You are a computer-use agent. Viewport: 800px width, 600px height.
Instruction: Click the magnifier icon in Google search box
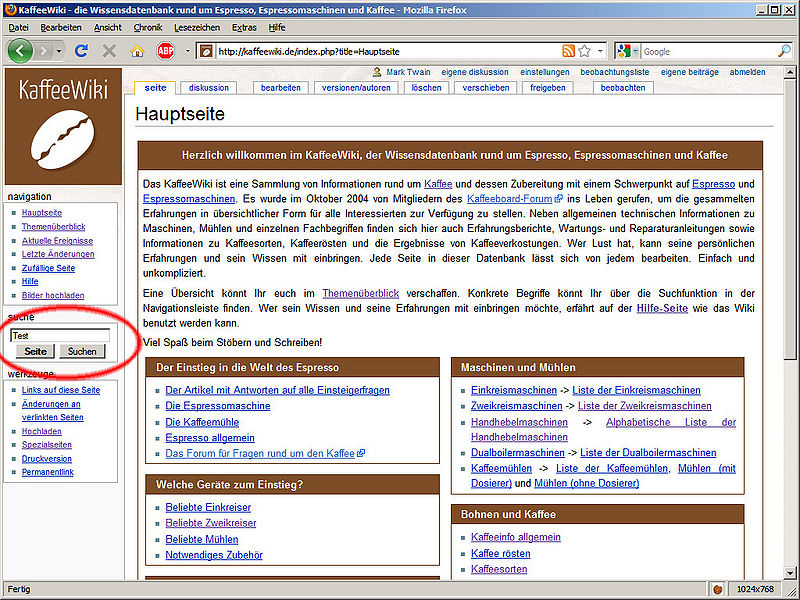784,51
